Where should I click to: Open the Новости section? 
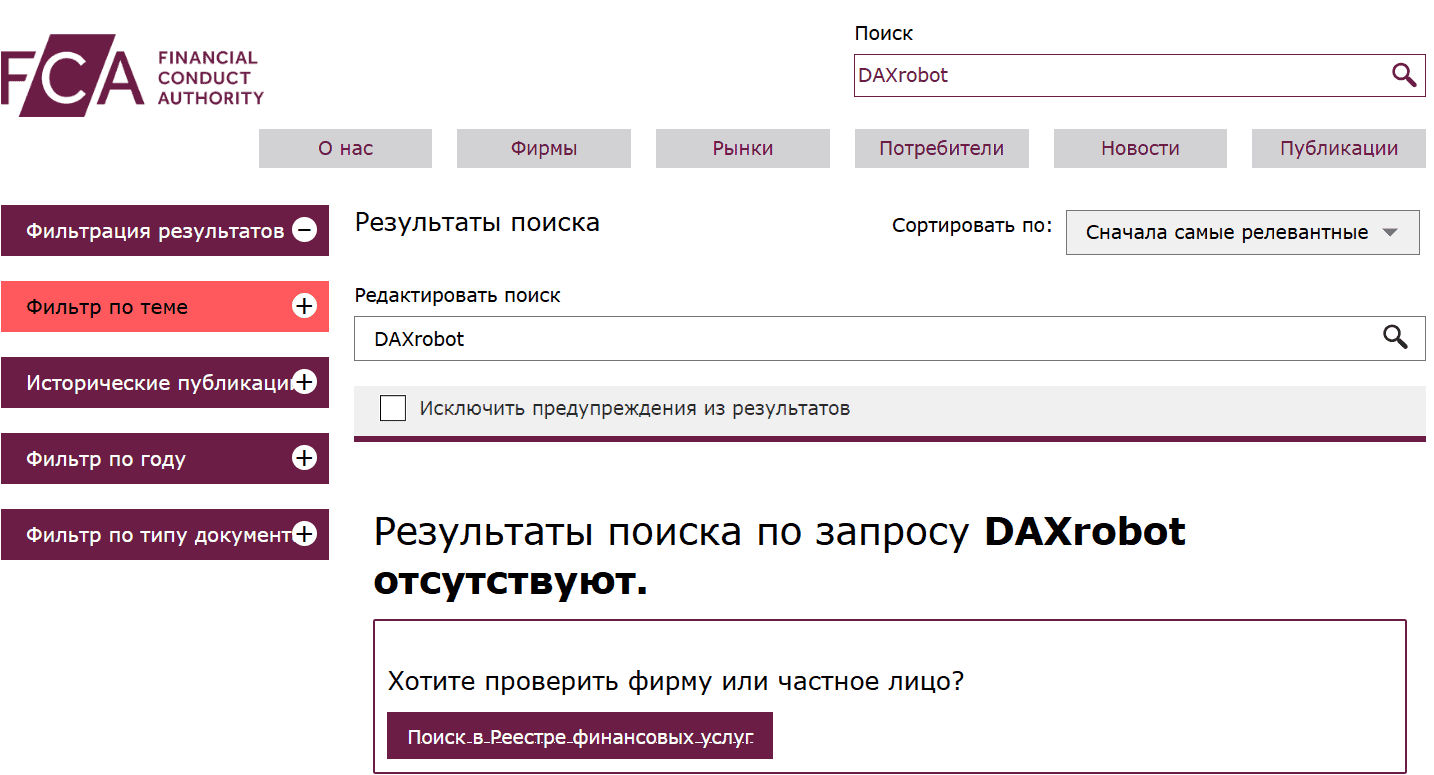pos(1139,148)
